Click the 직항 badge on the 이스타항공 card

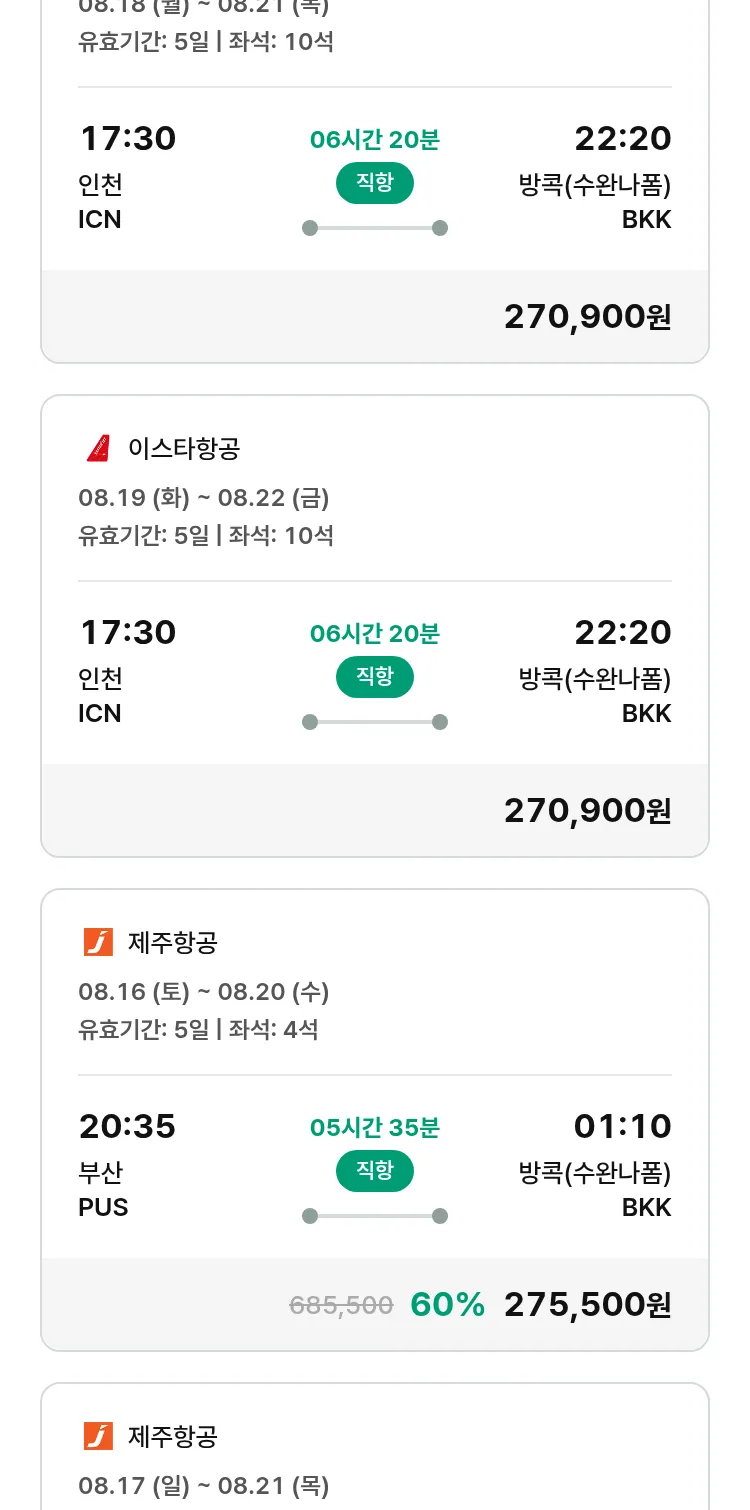pyautogui.click(x=374, y=677)
